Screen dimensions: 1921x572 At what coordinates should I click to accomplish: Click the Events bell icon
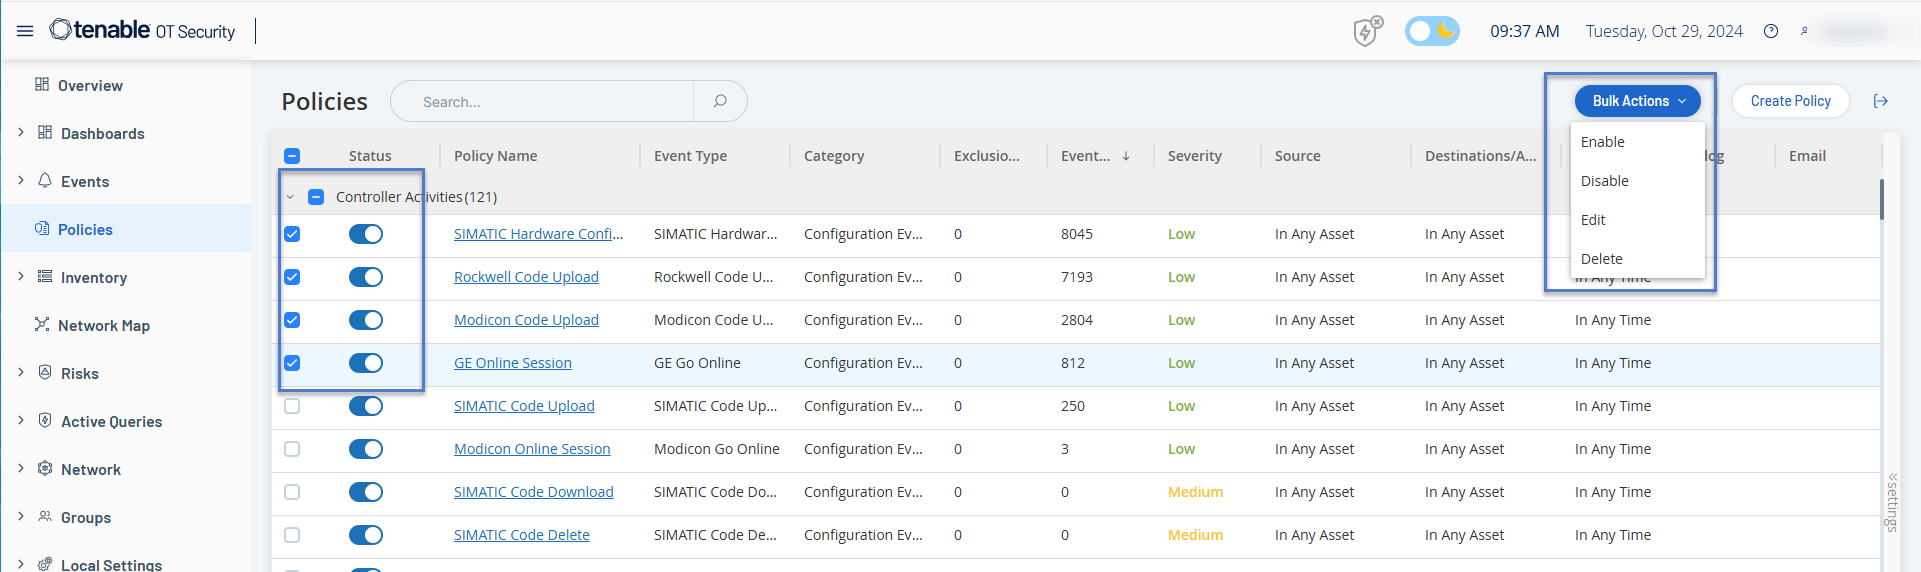coord(45,181)
